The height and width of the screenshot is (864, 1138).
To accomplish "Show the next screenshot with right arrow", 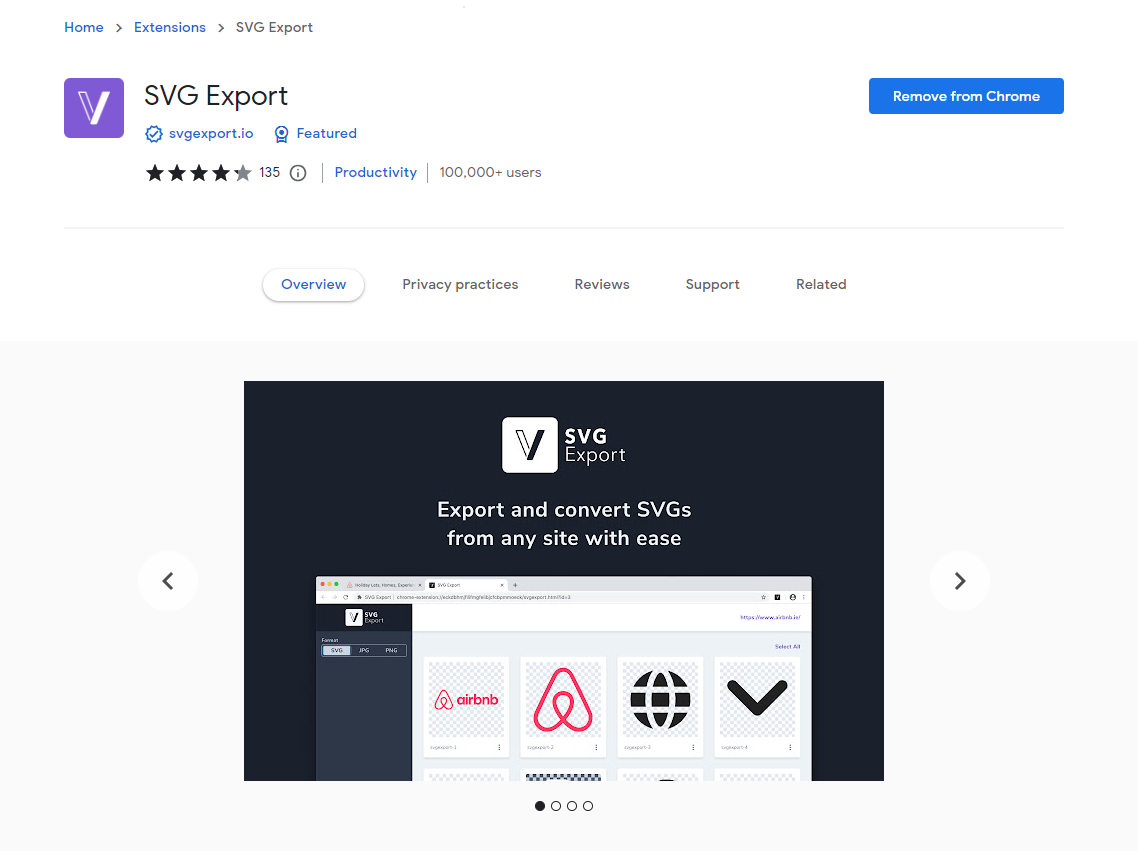I will tap(959, 581).
